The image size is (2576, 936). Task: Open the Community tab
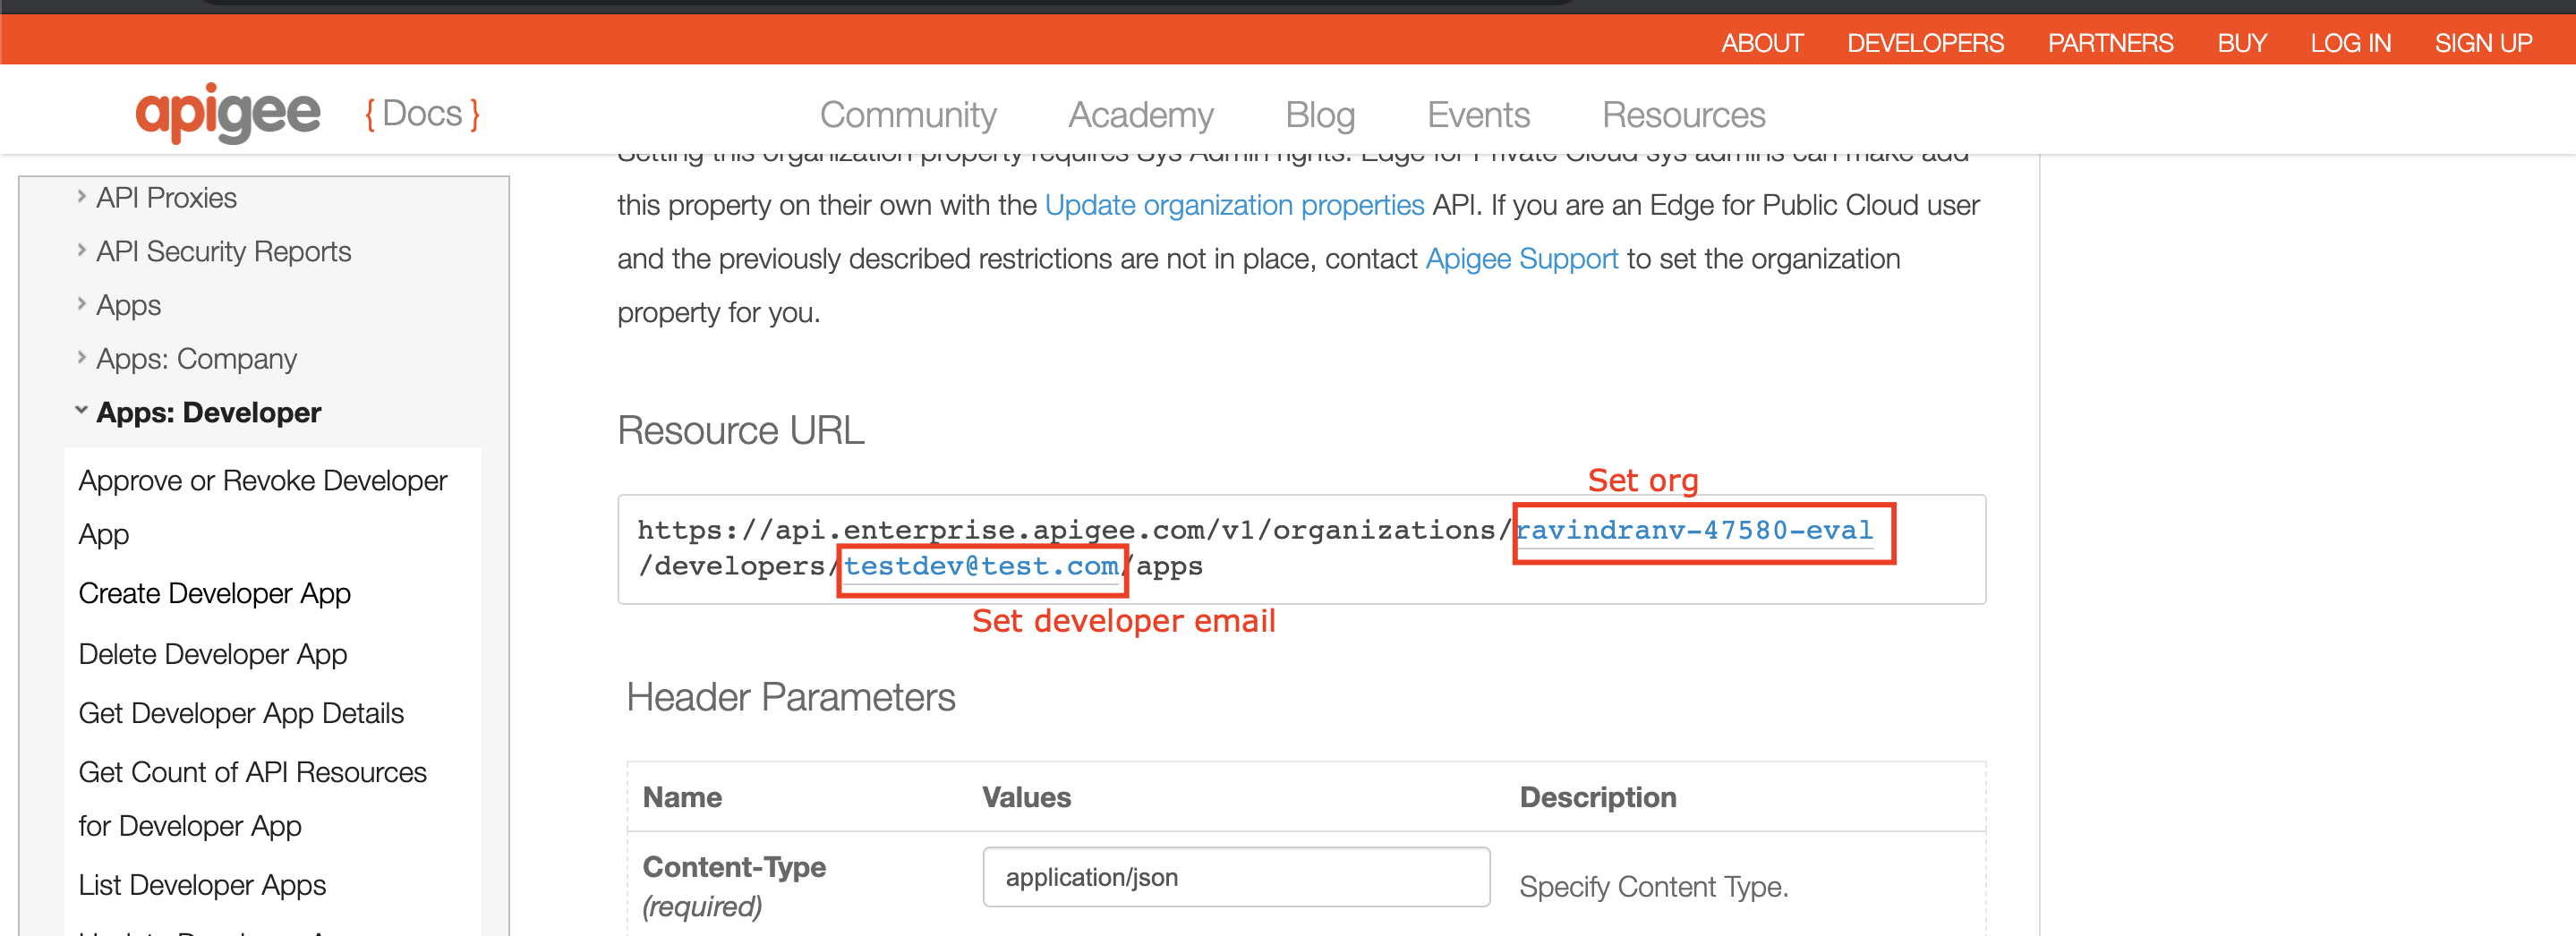[908, 115]
